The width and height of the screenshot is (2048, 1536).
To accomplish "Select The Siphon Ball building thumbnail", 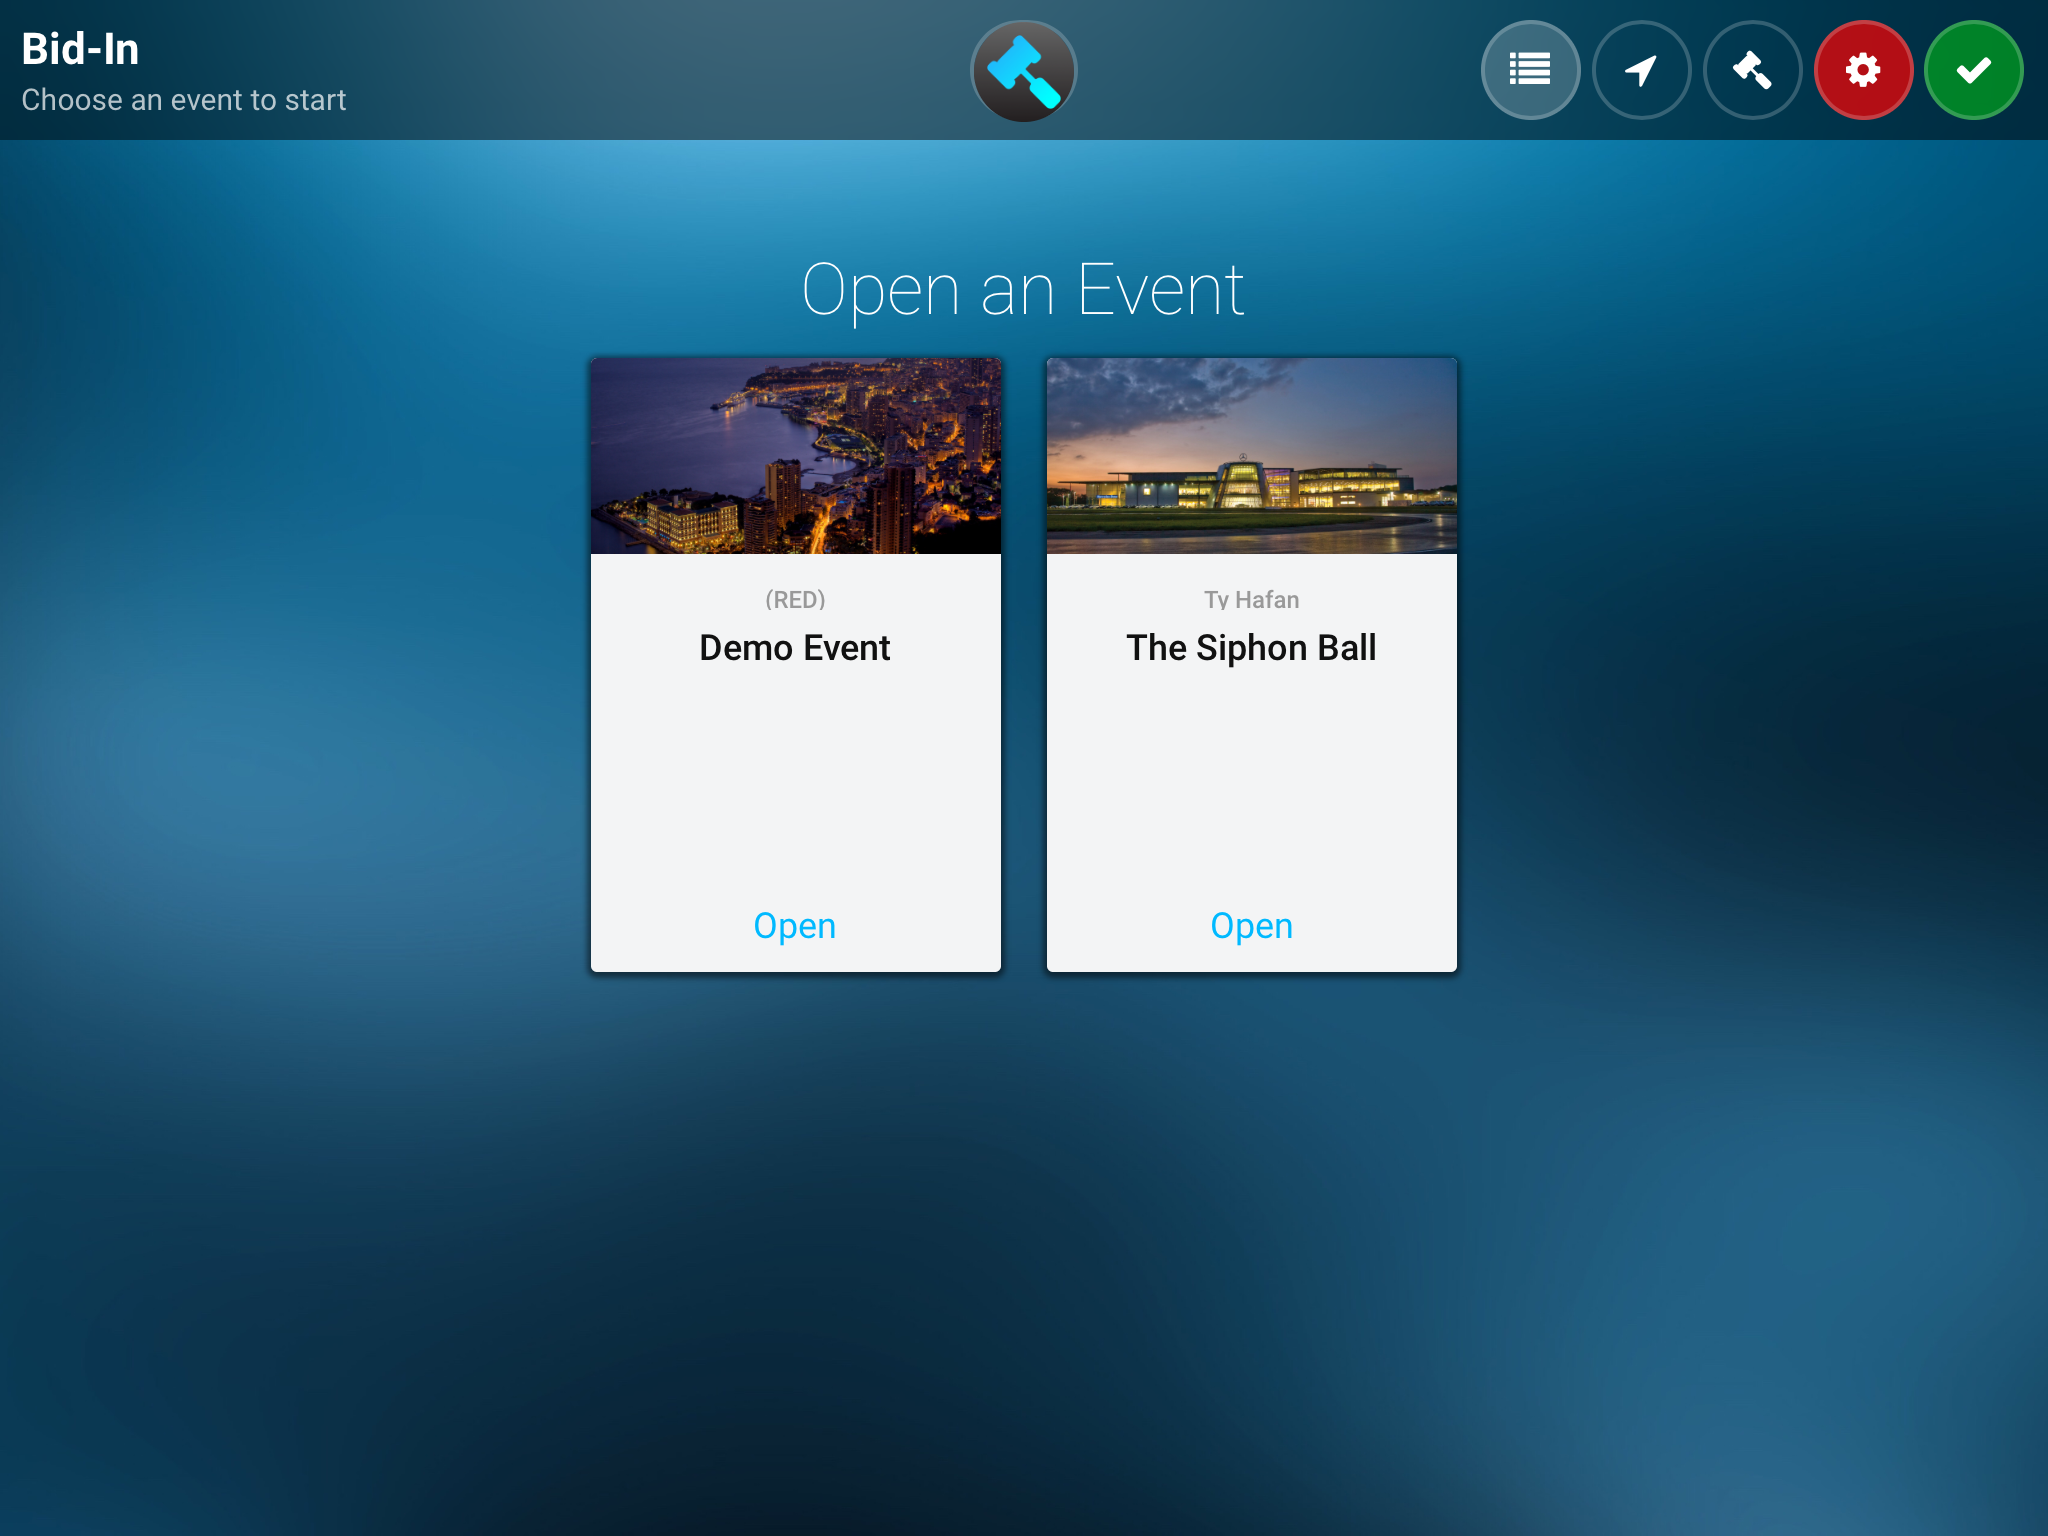I will tap(1252, 456).
